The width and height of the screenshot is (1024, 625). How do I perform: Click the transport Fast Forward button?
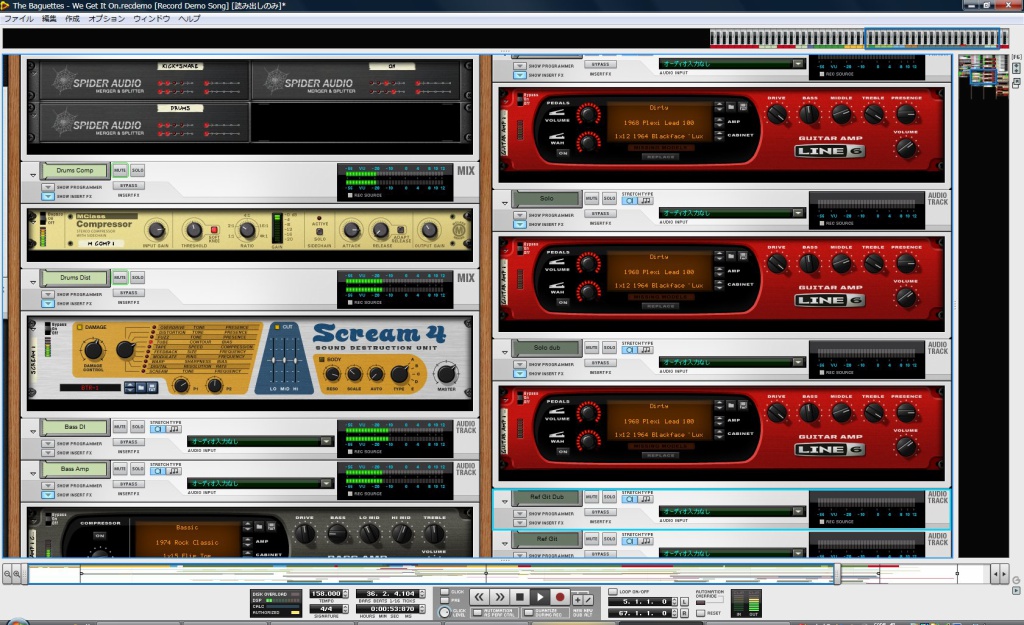click(x=500, y=597)
